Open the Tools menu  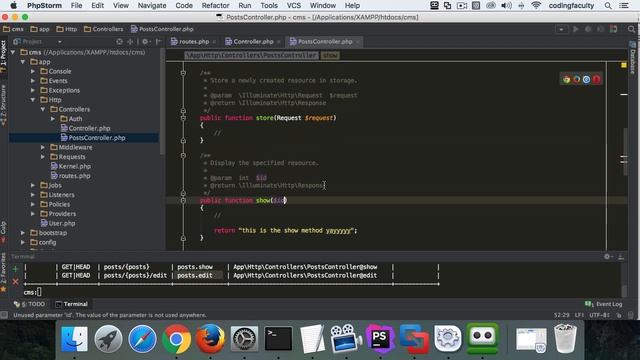click(269, 6)
